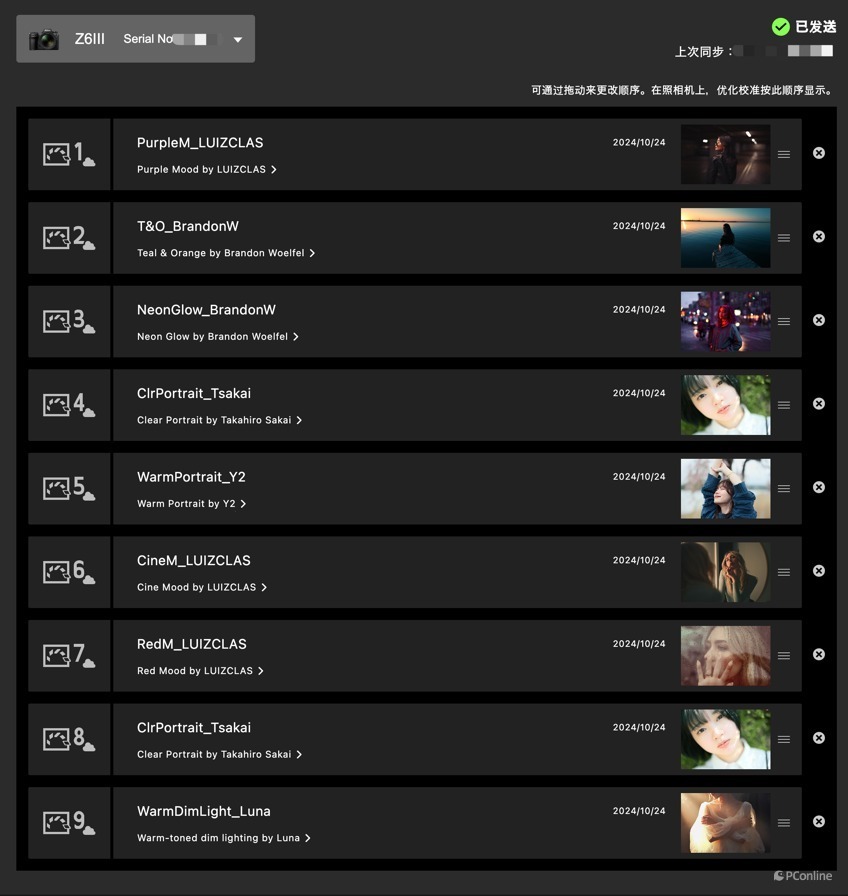The width and height of the screenshot is (848, 896).
Task: Remove slot 8 ClrPortrait_Tsakai with X icon
Action: pyautogui.click(x=818, y=738)
